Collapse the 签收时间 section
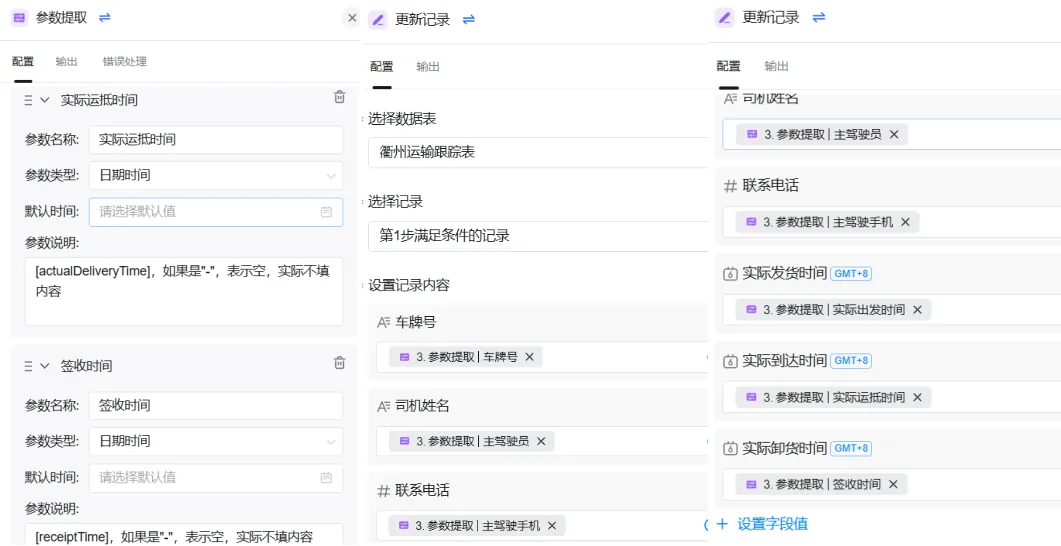Image resolution: width=1061 pixels, height=546 pixels. 45,366
